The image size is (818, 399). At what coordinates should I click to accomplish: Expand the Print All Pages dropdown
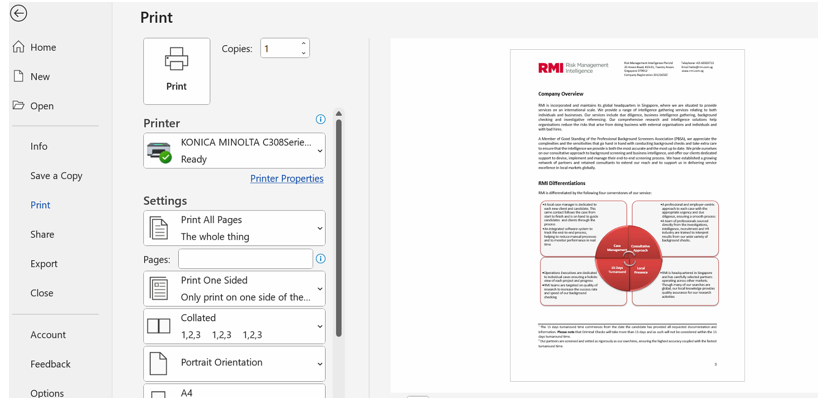coord(234,228)
